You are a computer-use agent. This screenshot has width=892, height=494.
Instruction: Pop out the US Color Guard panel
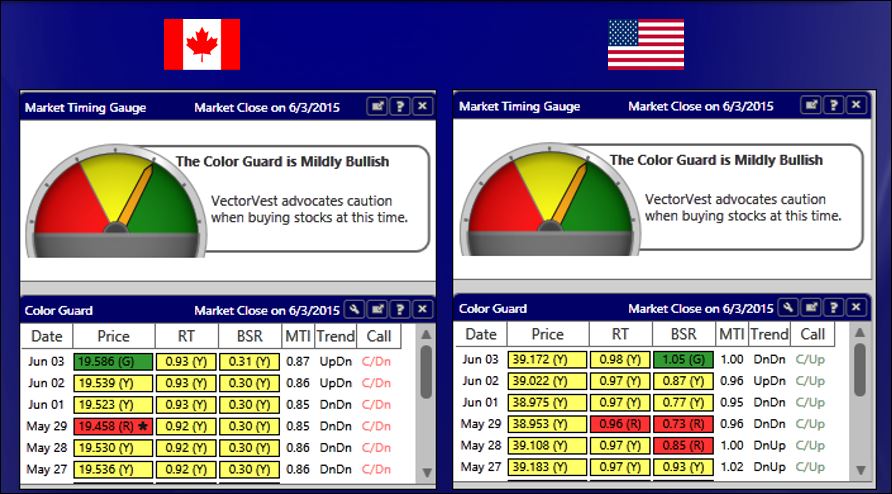[811, 308]
